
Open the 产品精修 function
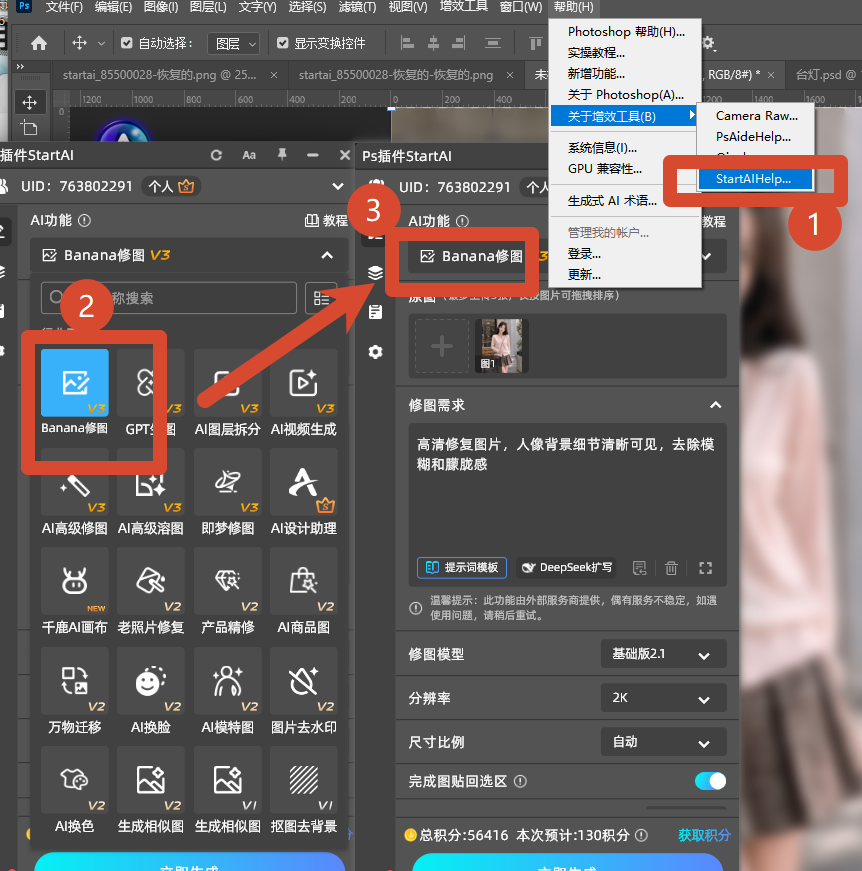227,592
